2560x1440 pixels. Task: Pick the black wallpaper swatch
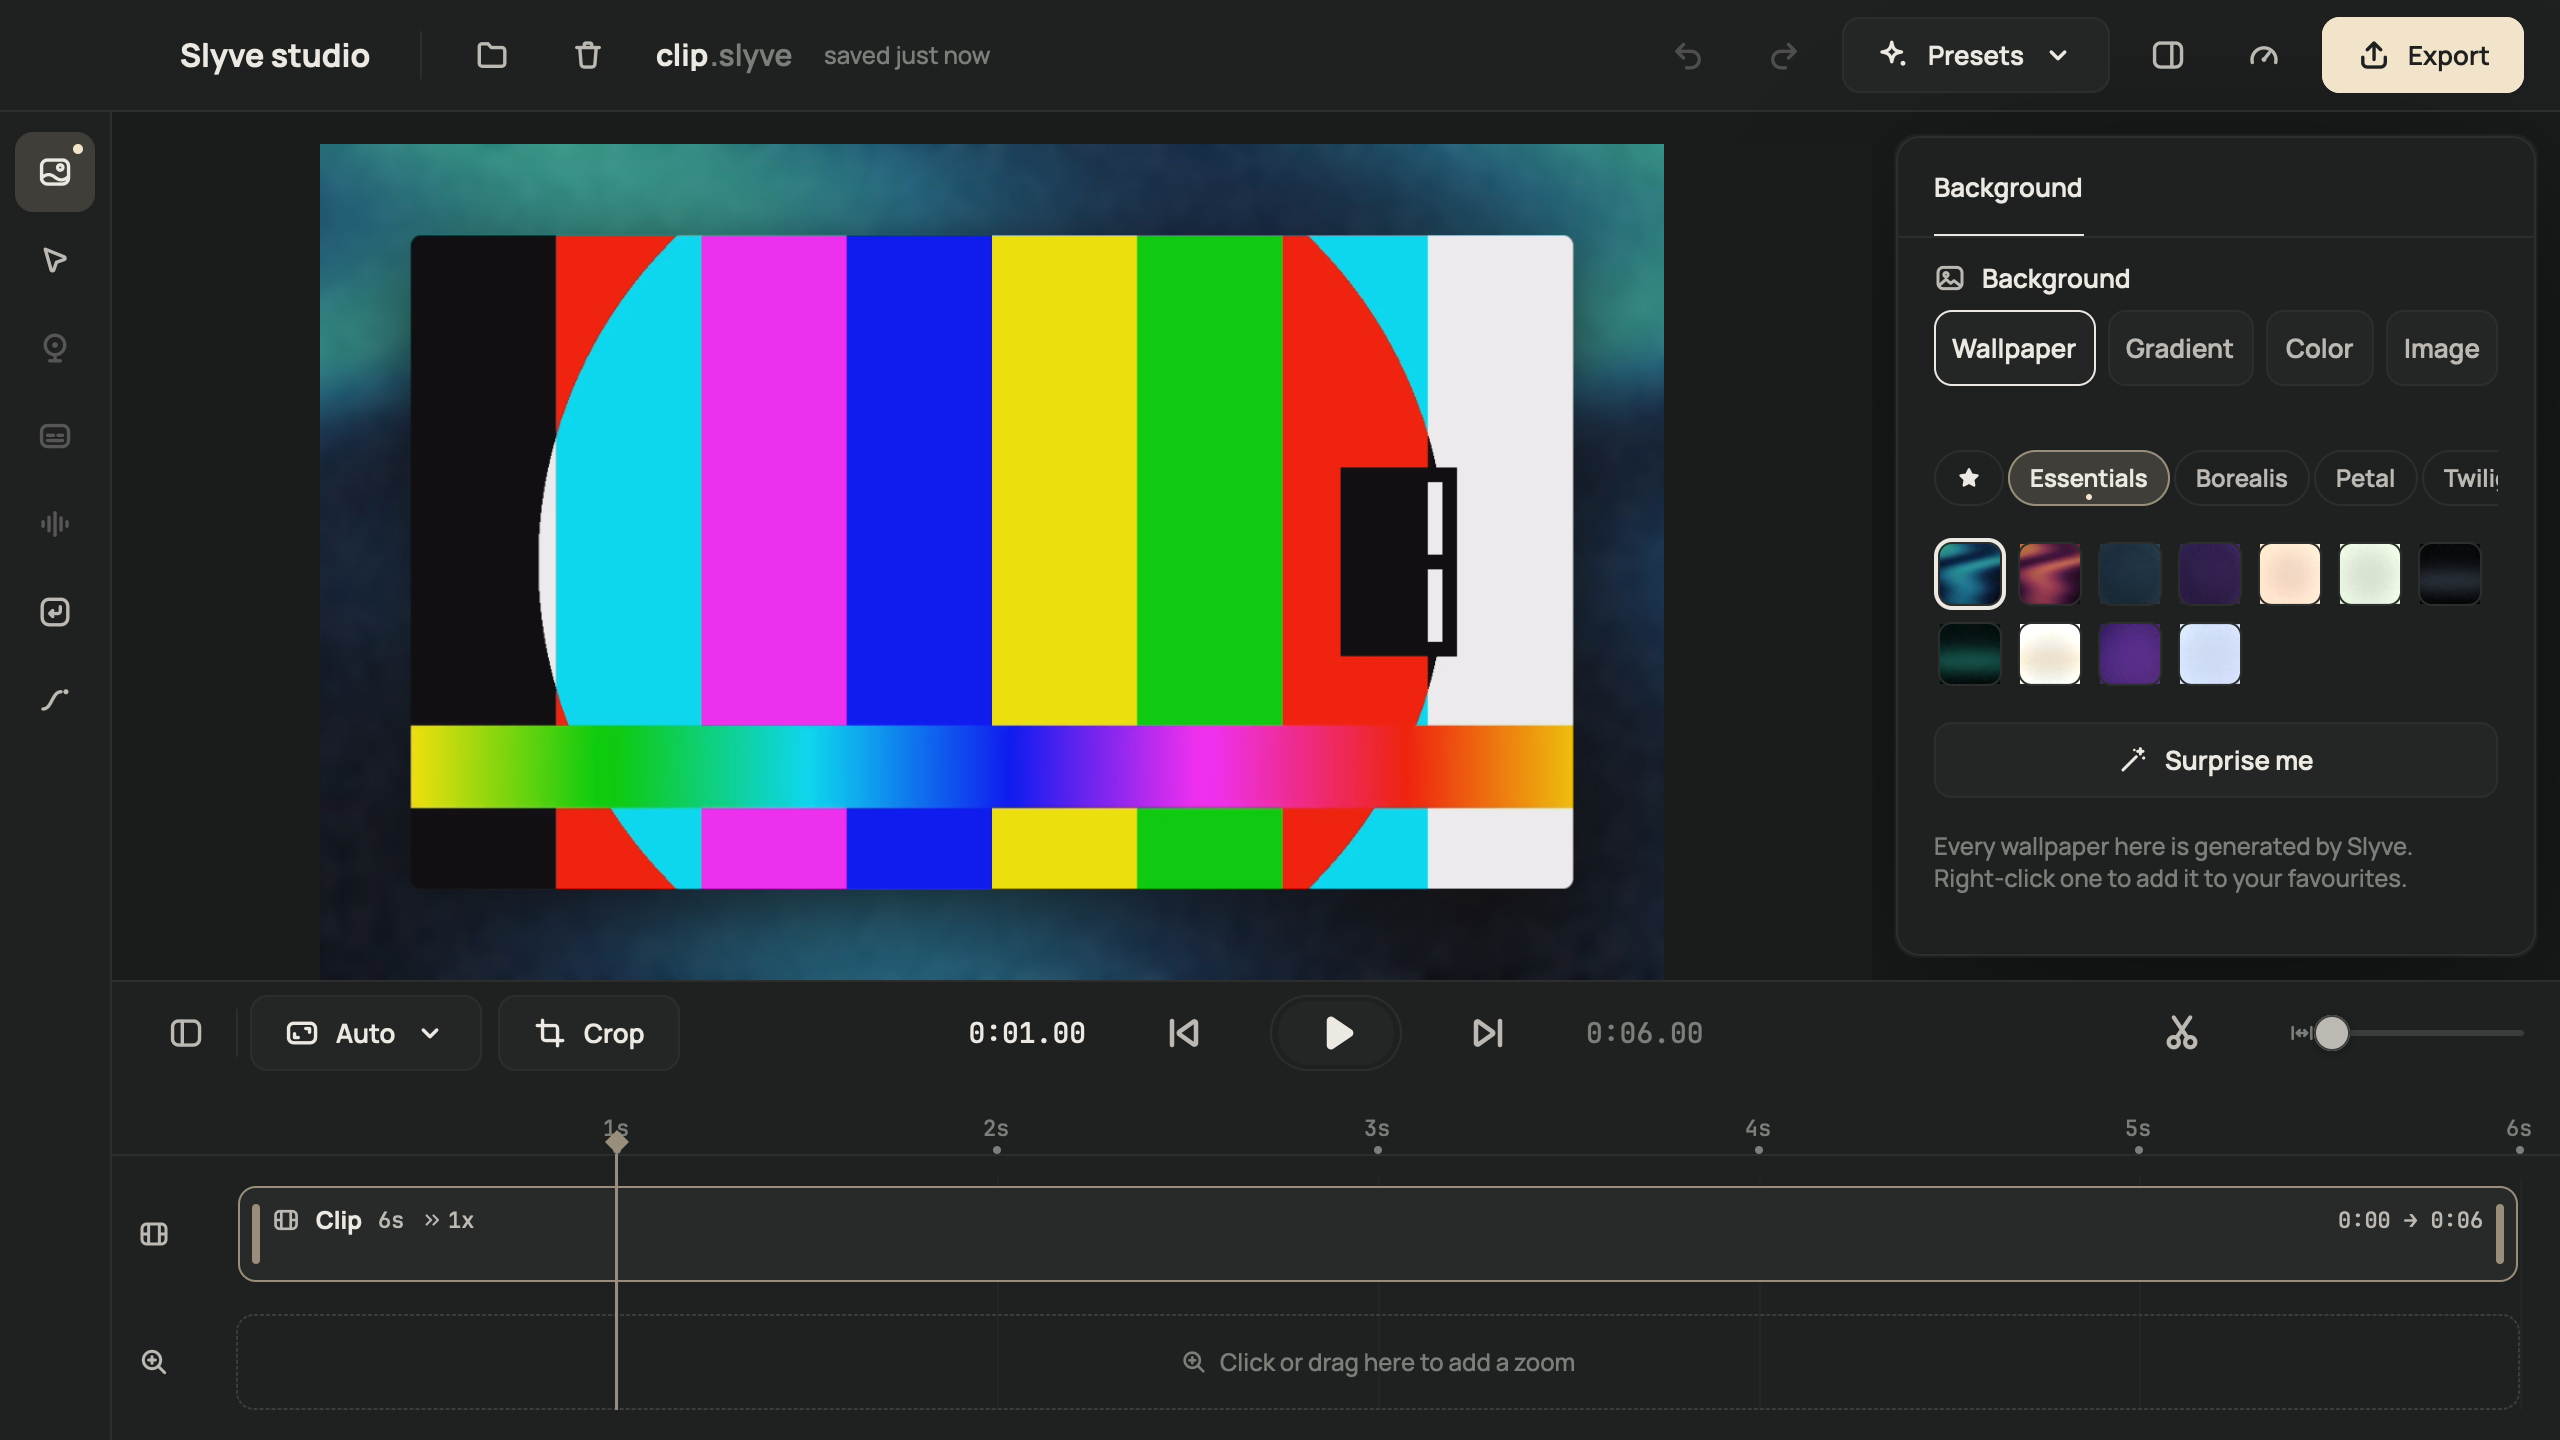point(2449,574)
